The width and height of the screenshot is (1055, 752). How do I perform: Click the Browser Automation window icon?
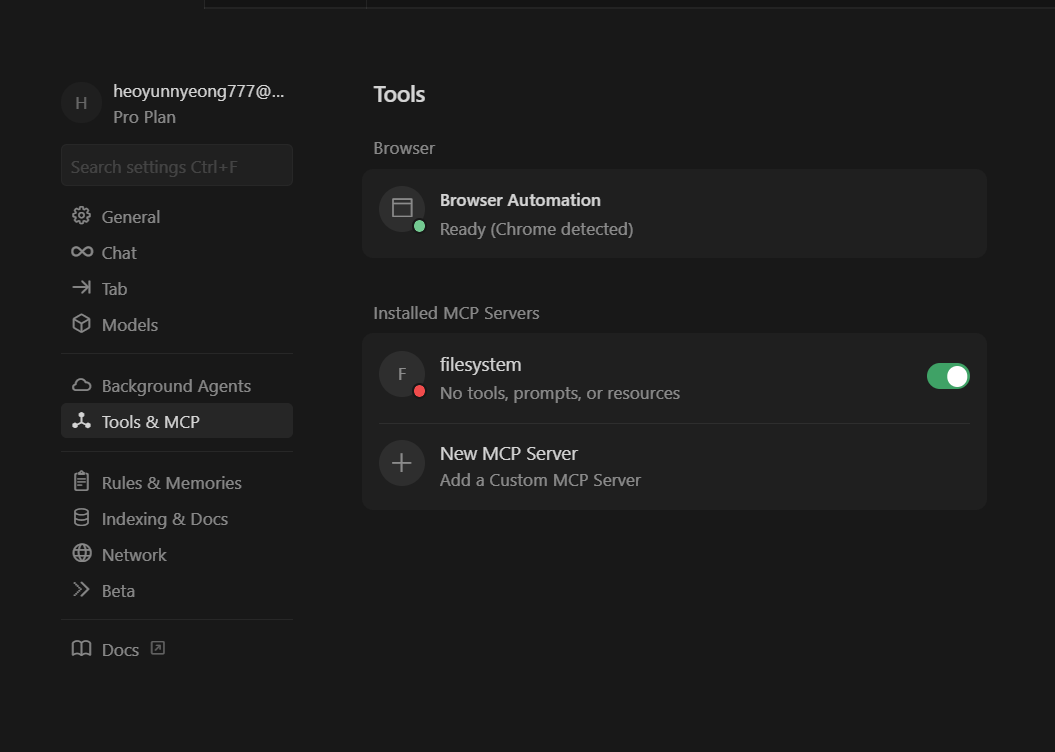coord(402,208)
